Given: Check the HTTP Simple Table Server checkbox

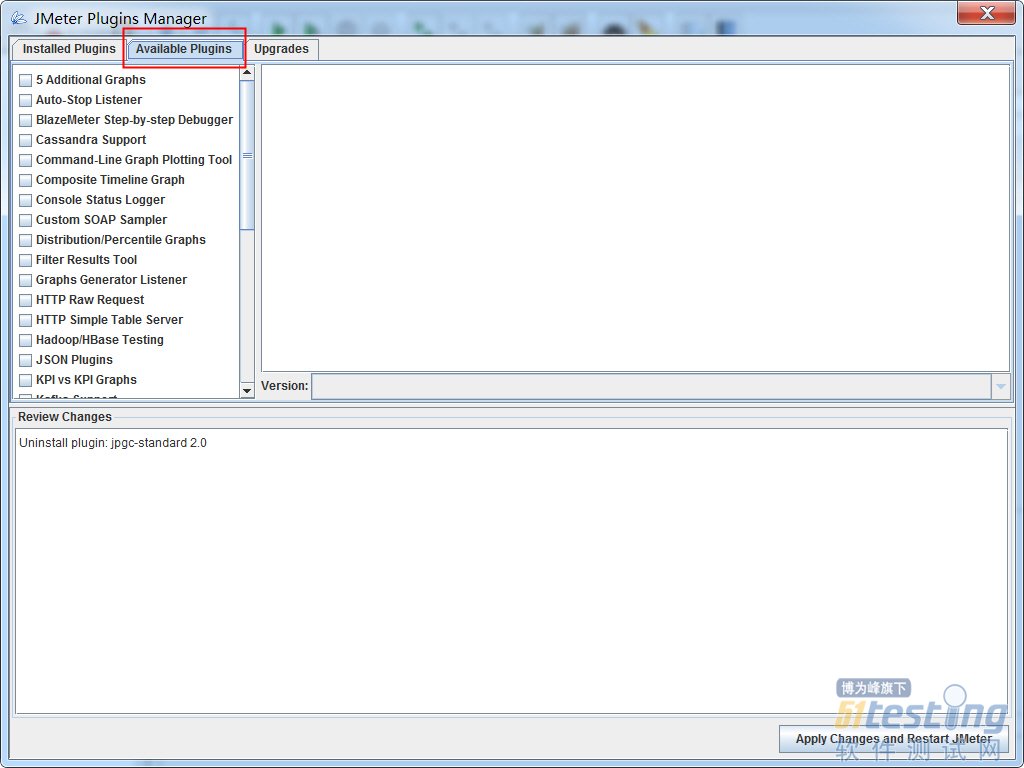Looking at the screenshot, I should 25,320.
